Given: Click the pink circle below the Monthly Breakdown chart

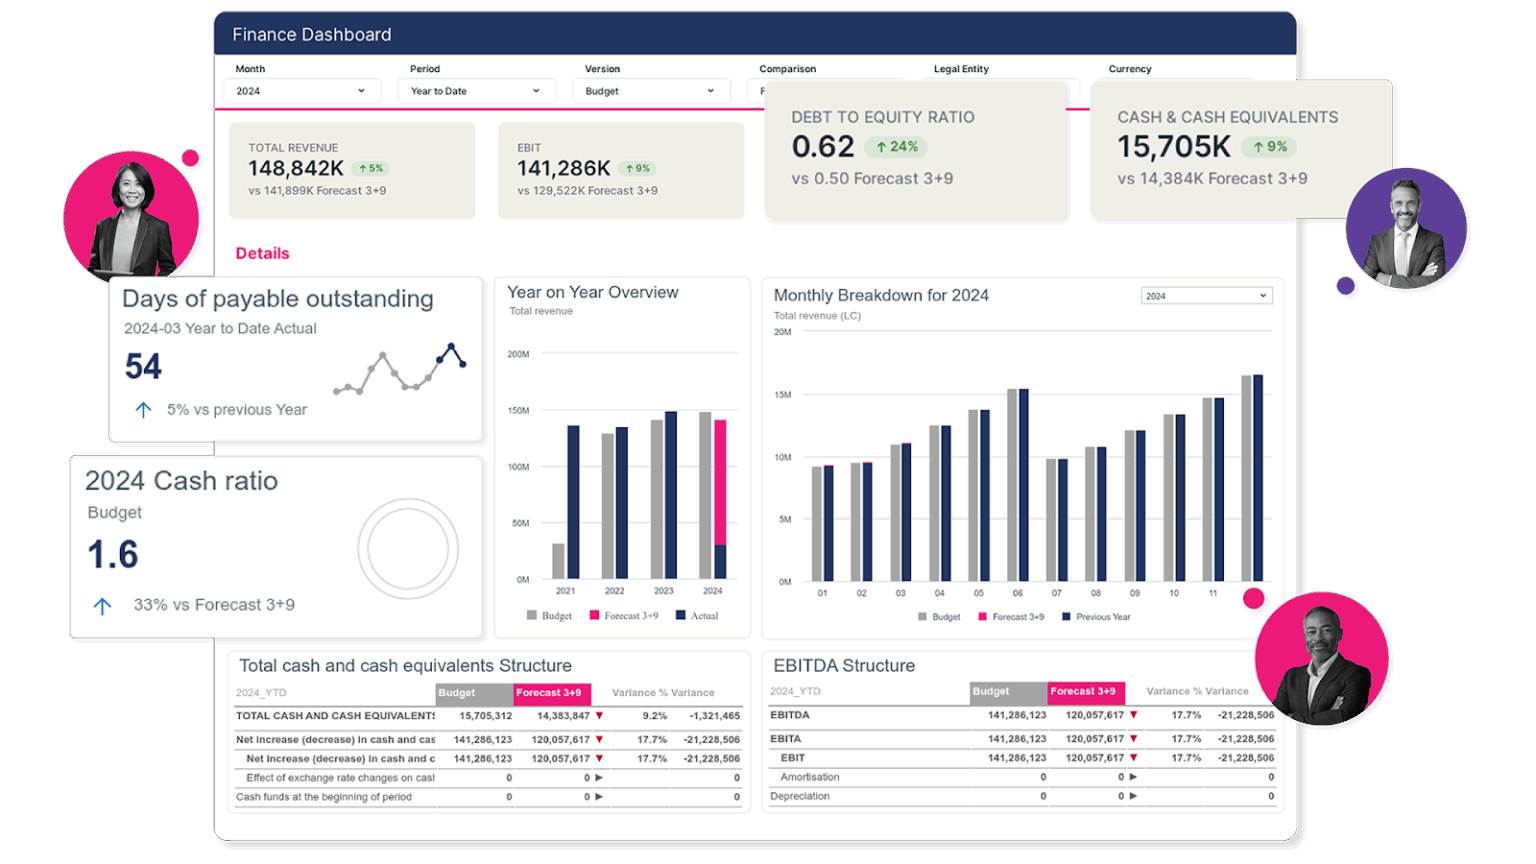Looking at the screenshot, I should pyautogui.click(x=1254, y=599).
